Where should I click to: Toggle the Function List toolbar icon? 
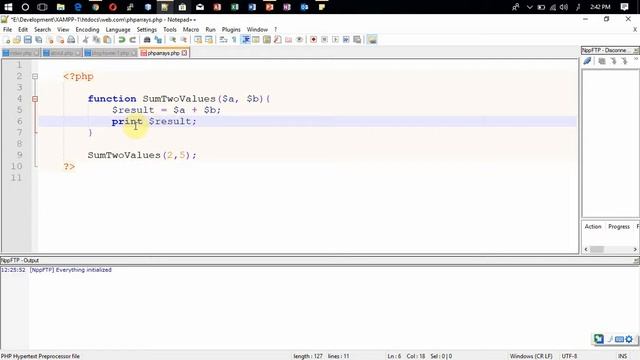pos(278,40)
